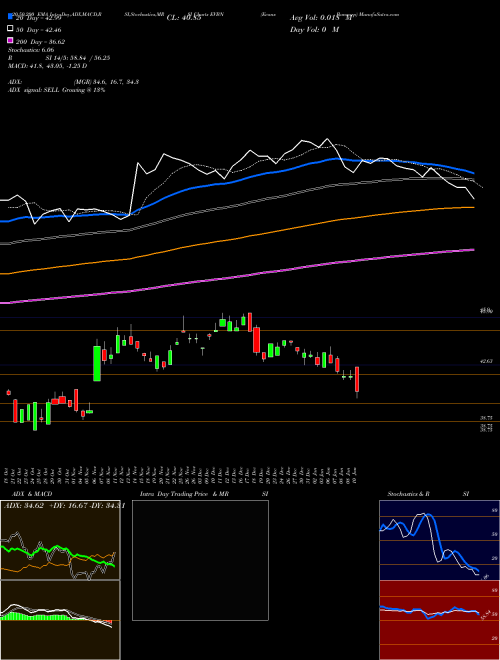This screenshot has width=500, height=660.
Task: Click the ADX +DY -DY readout line
Action: coord(64,506)
